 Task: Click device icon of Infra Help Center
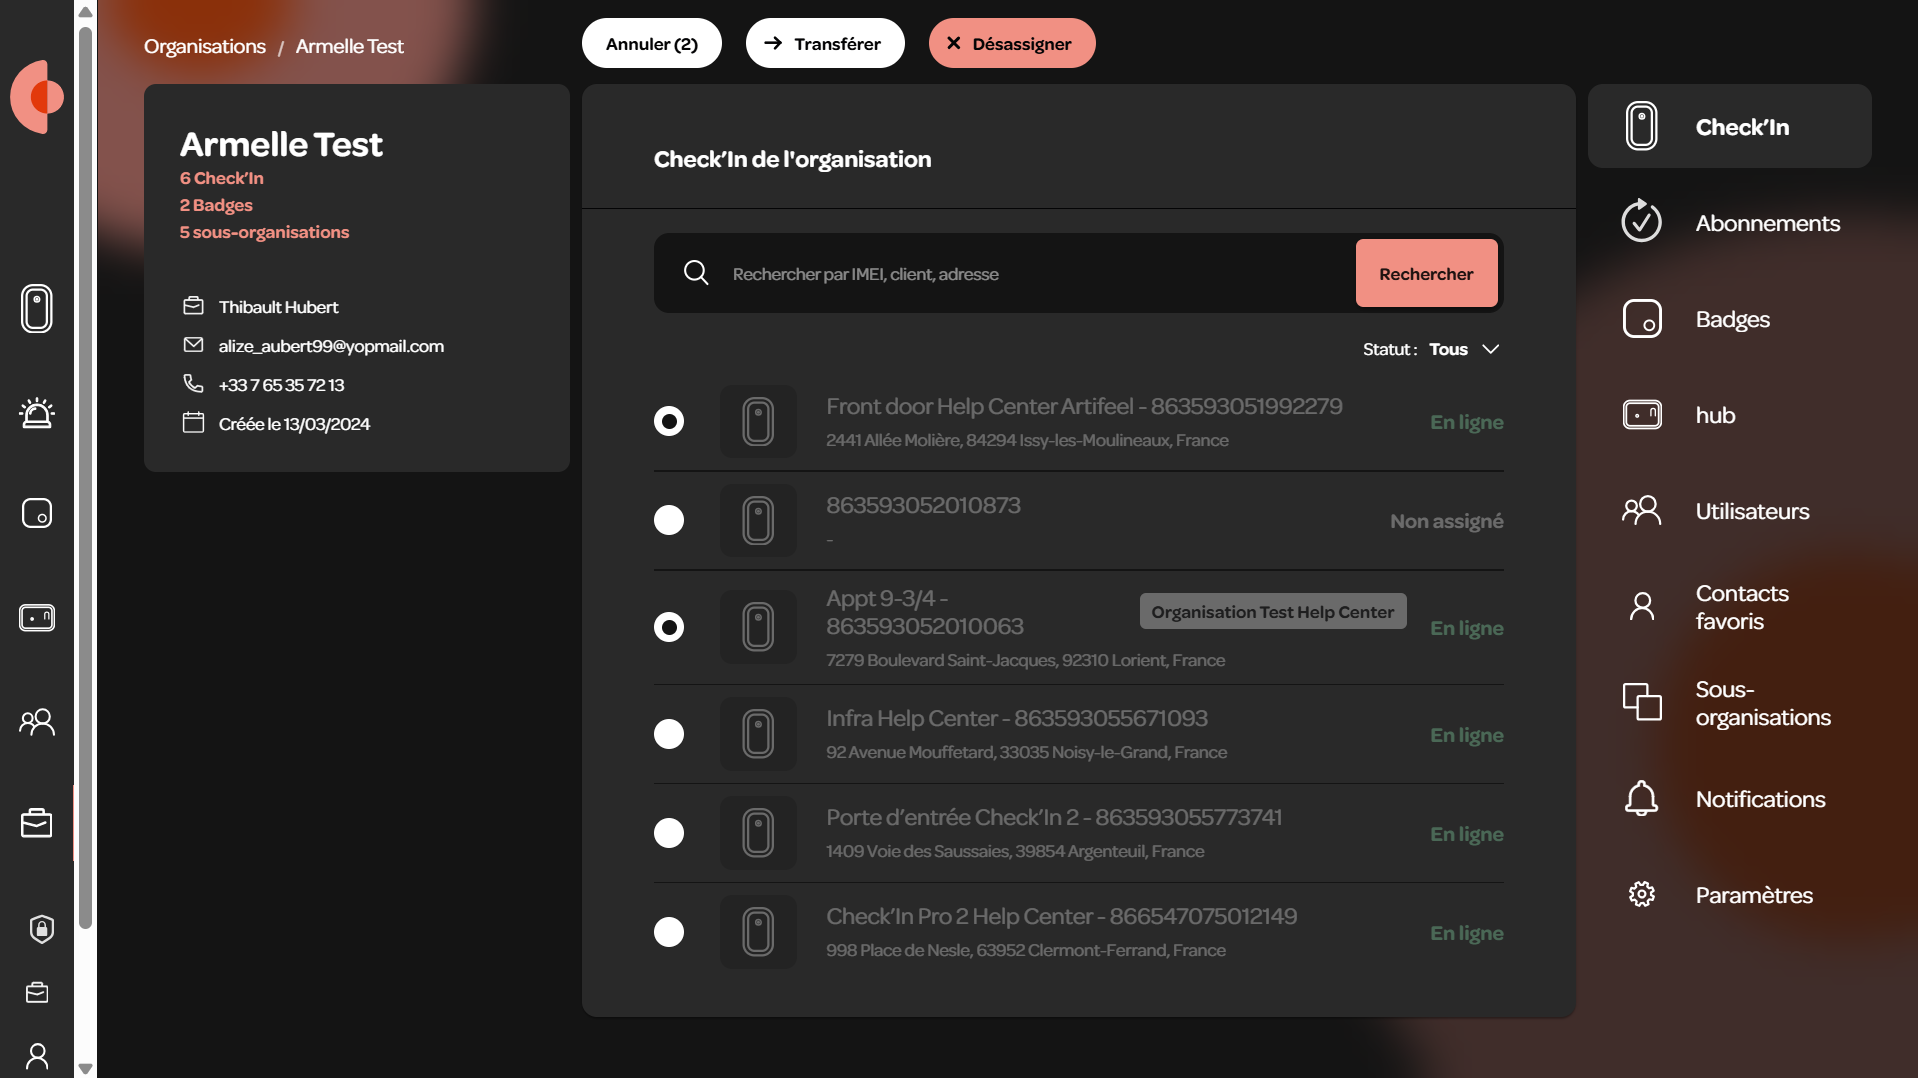[x=758, y=734]
